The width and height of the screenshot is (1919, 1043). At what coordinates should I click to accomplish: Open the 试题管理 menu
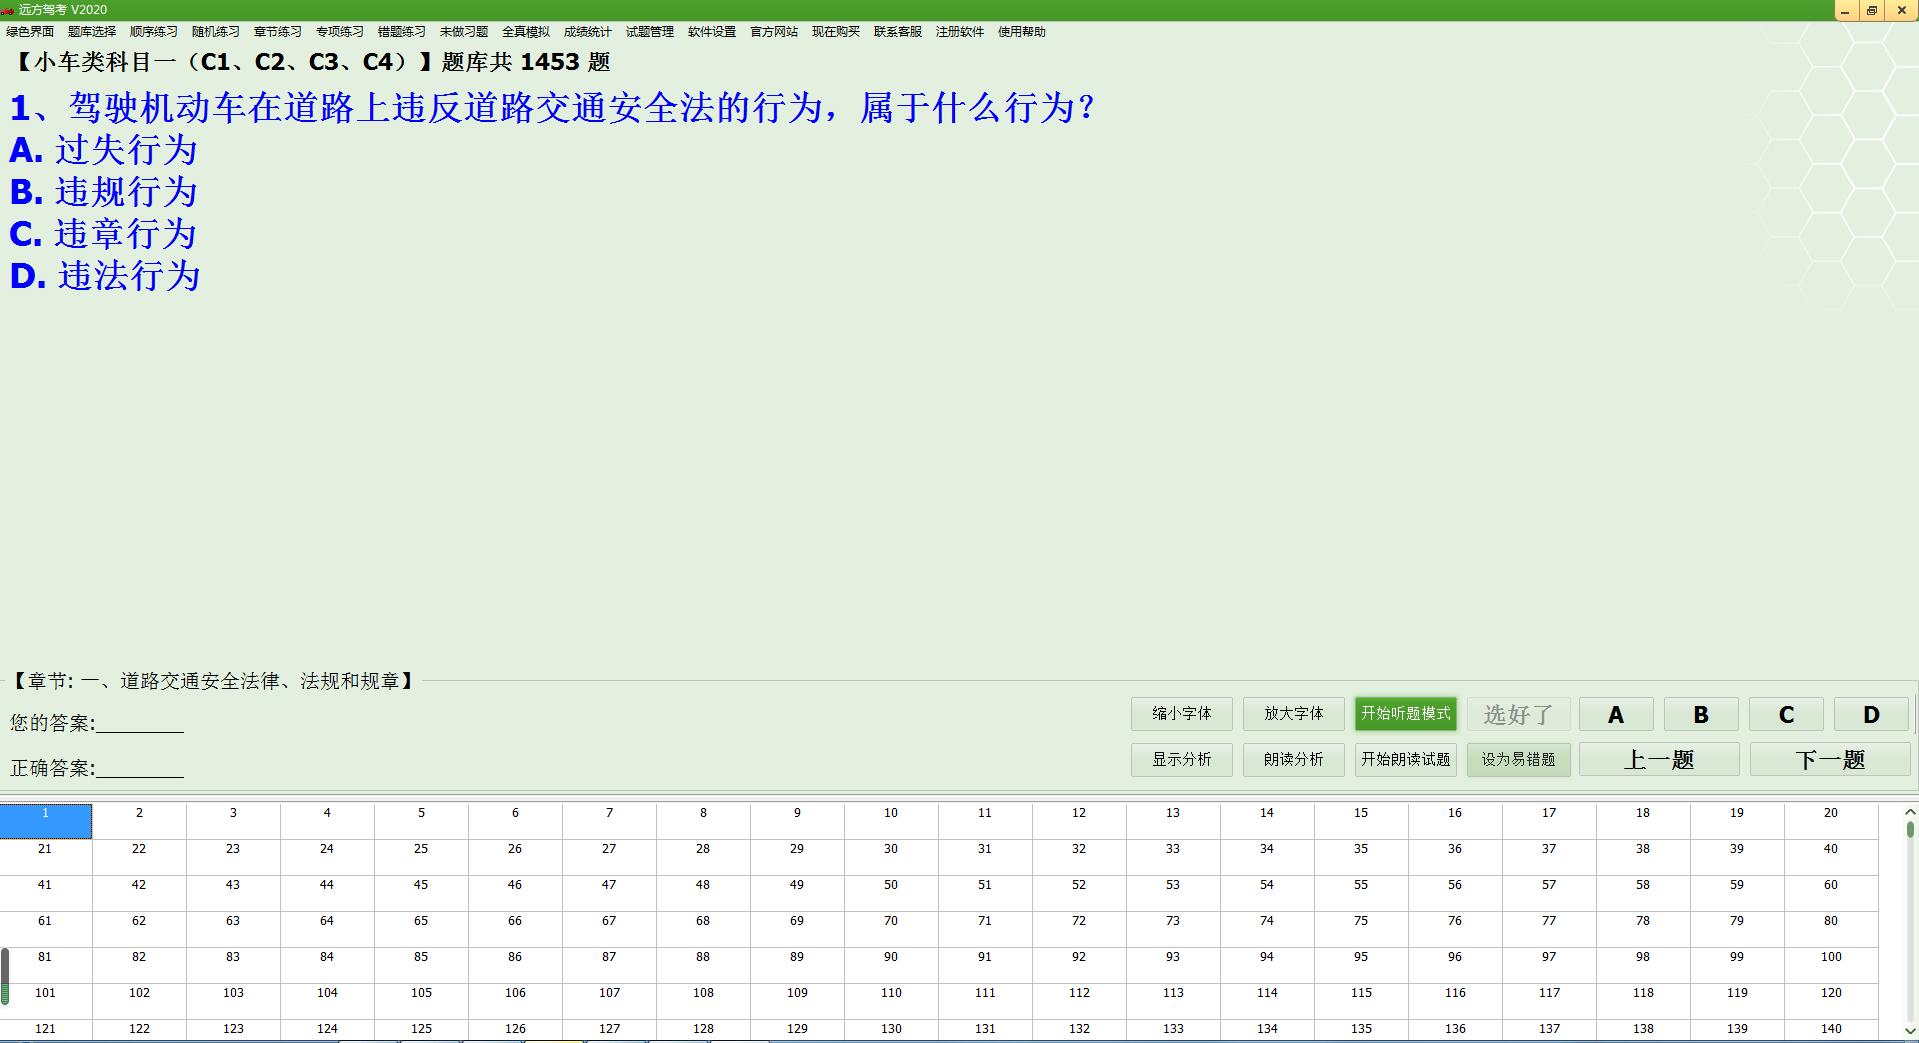(x=650, y=32)
